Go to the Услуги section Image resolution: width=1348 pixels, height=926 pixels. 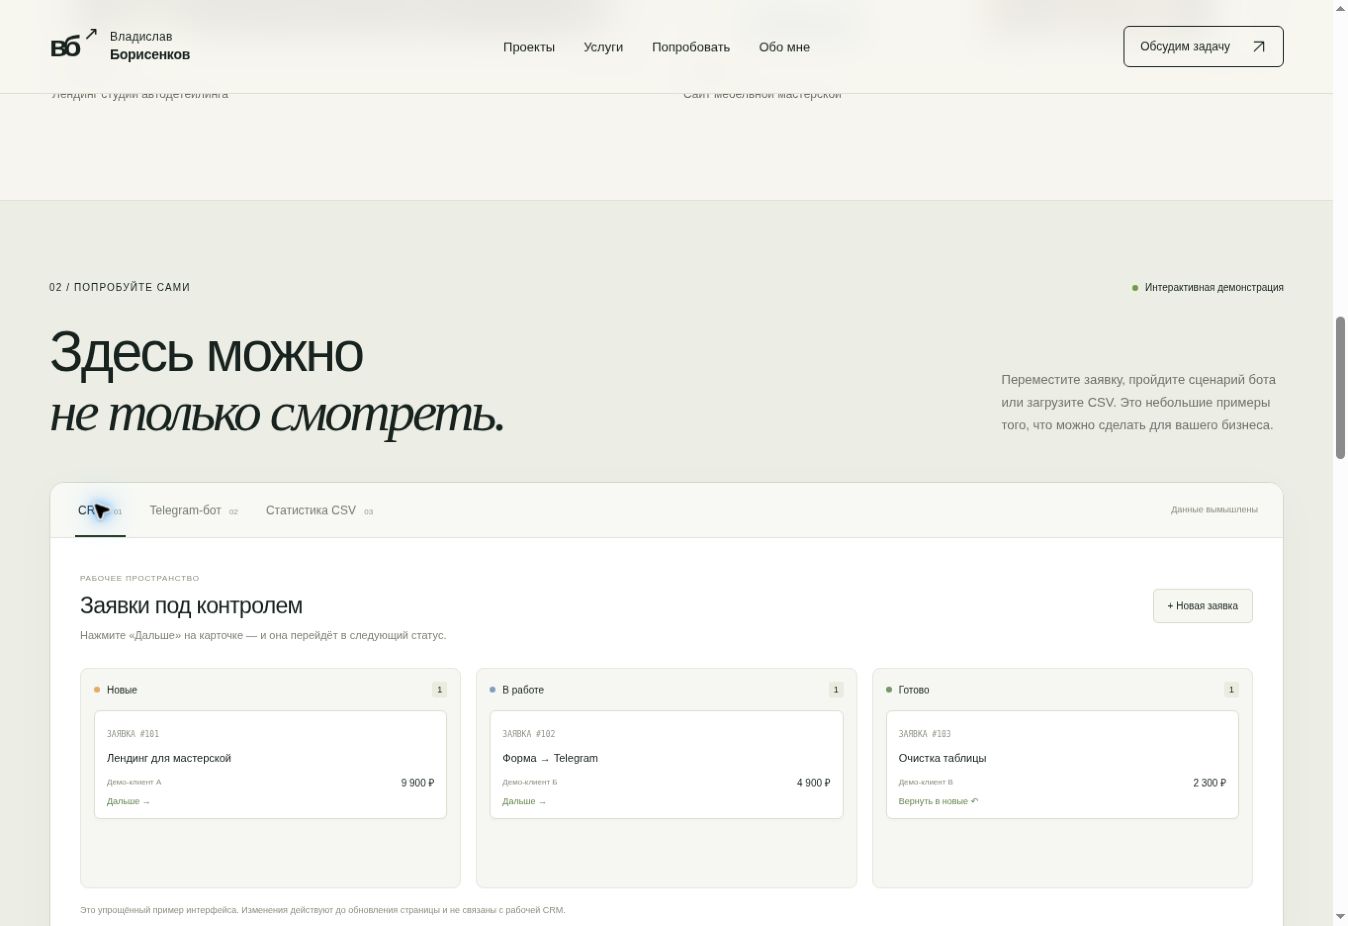click(603, 47)
